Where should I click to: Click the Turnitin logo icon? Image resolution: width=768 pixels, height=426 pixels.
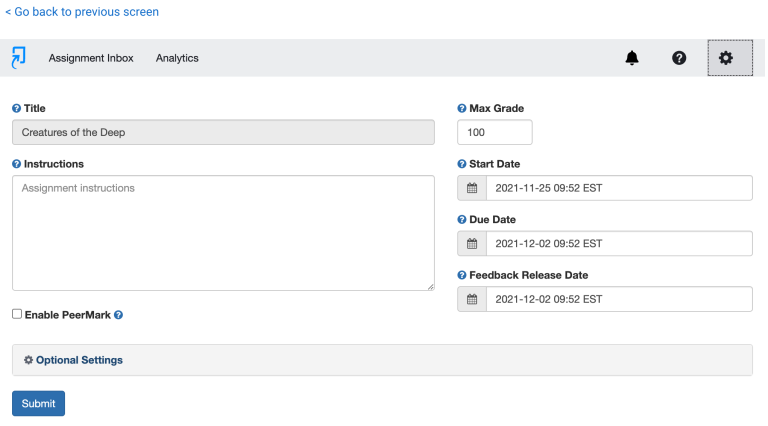pos(19,58)
